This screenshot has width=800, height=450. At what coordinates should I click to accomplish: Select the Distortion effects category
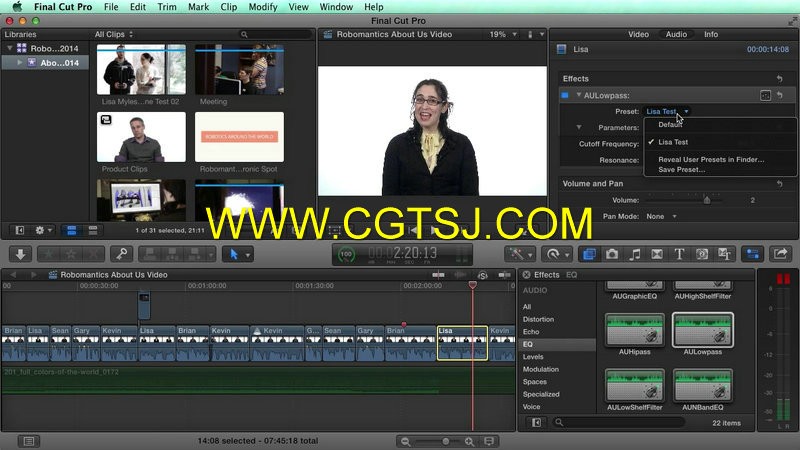[x=538, y=319]
